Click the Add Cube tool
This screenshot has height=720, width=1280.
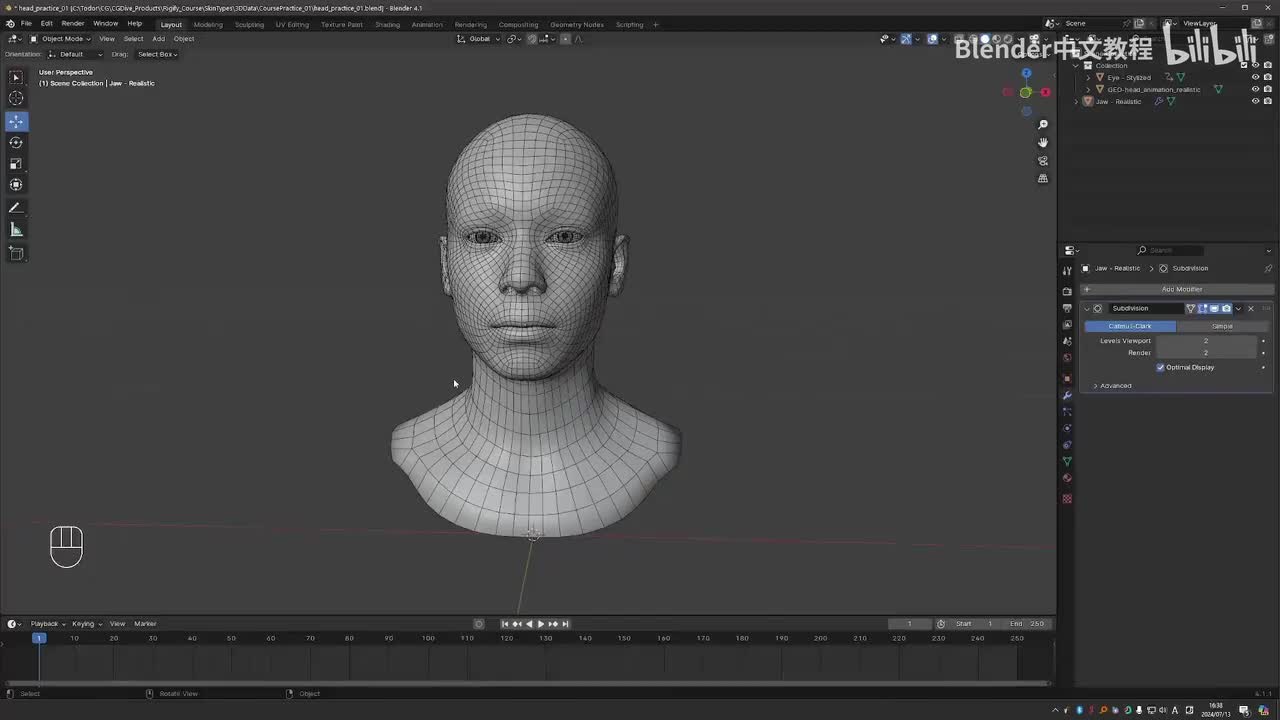coord(16,254)
